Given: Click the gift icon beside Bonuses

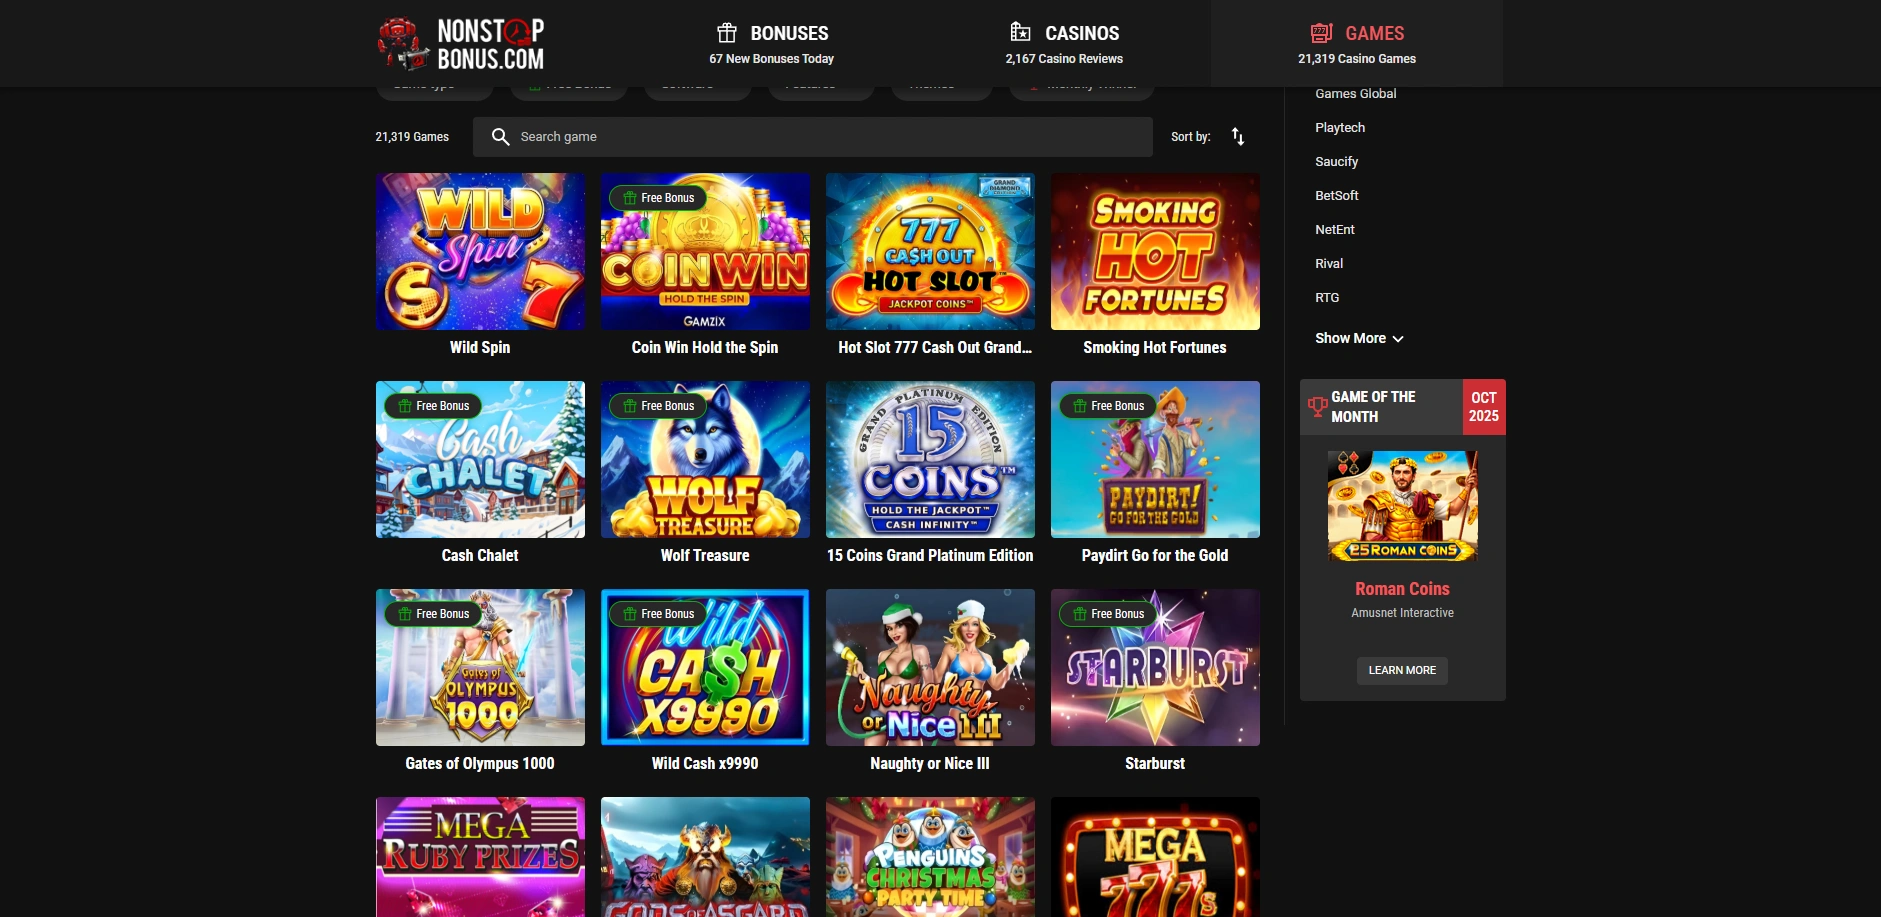Looking at the screenshot, I should coord(727,33).
